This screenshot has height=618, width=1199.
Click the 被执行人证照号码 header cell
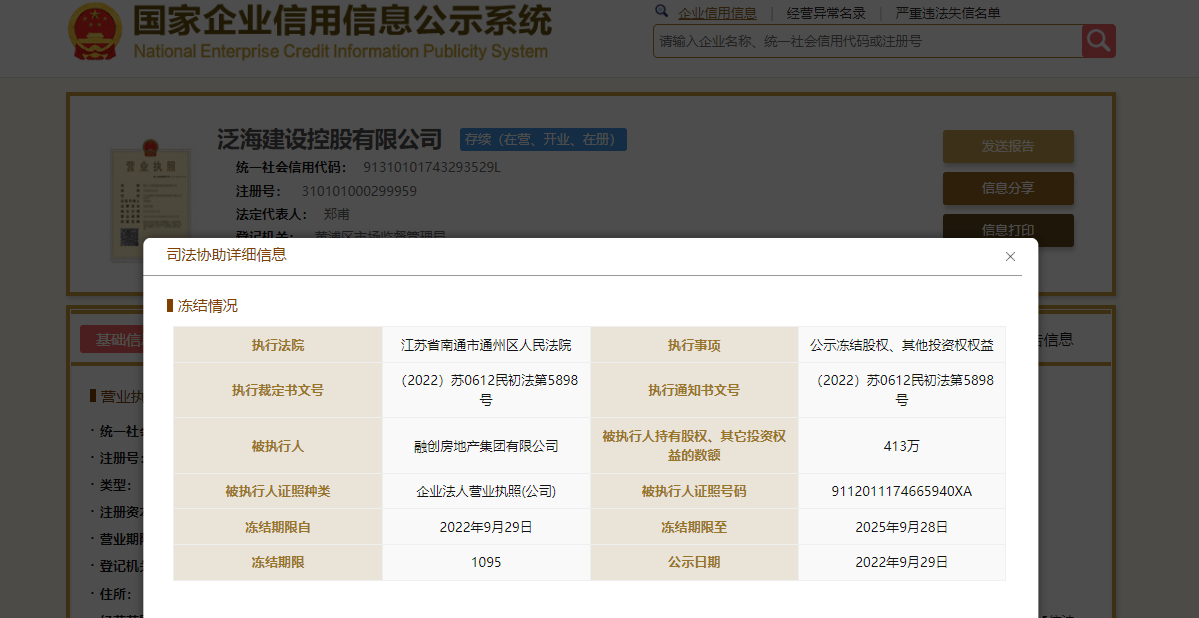pos(694,491)
